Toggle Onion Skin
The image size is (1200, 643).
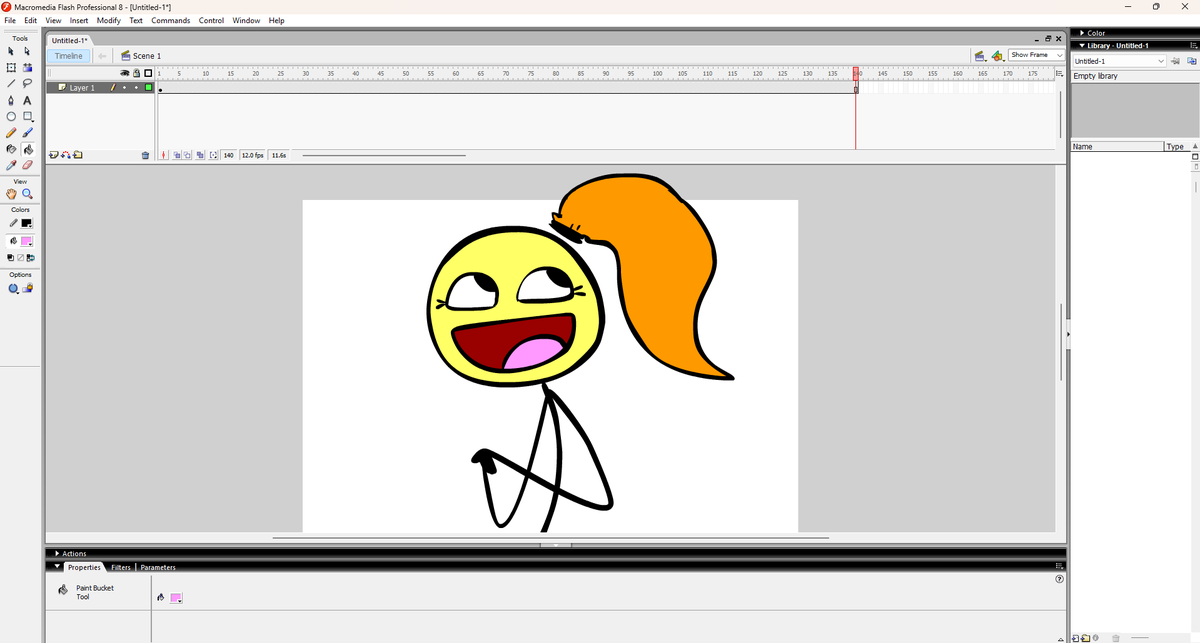pos(178,155)
